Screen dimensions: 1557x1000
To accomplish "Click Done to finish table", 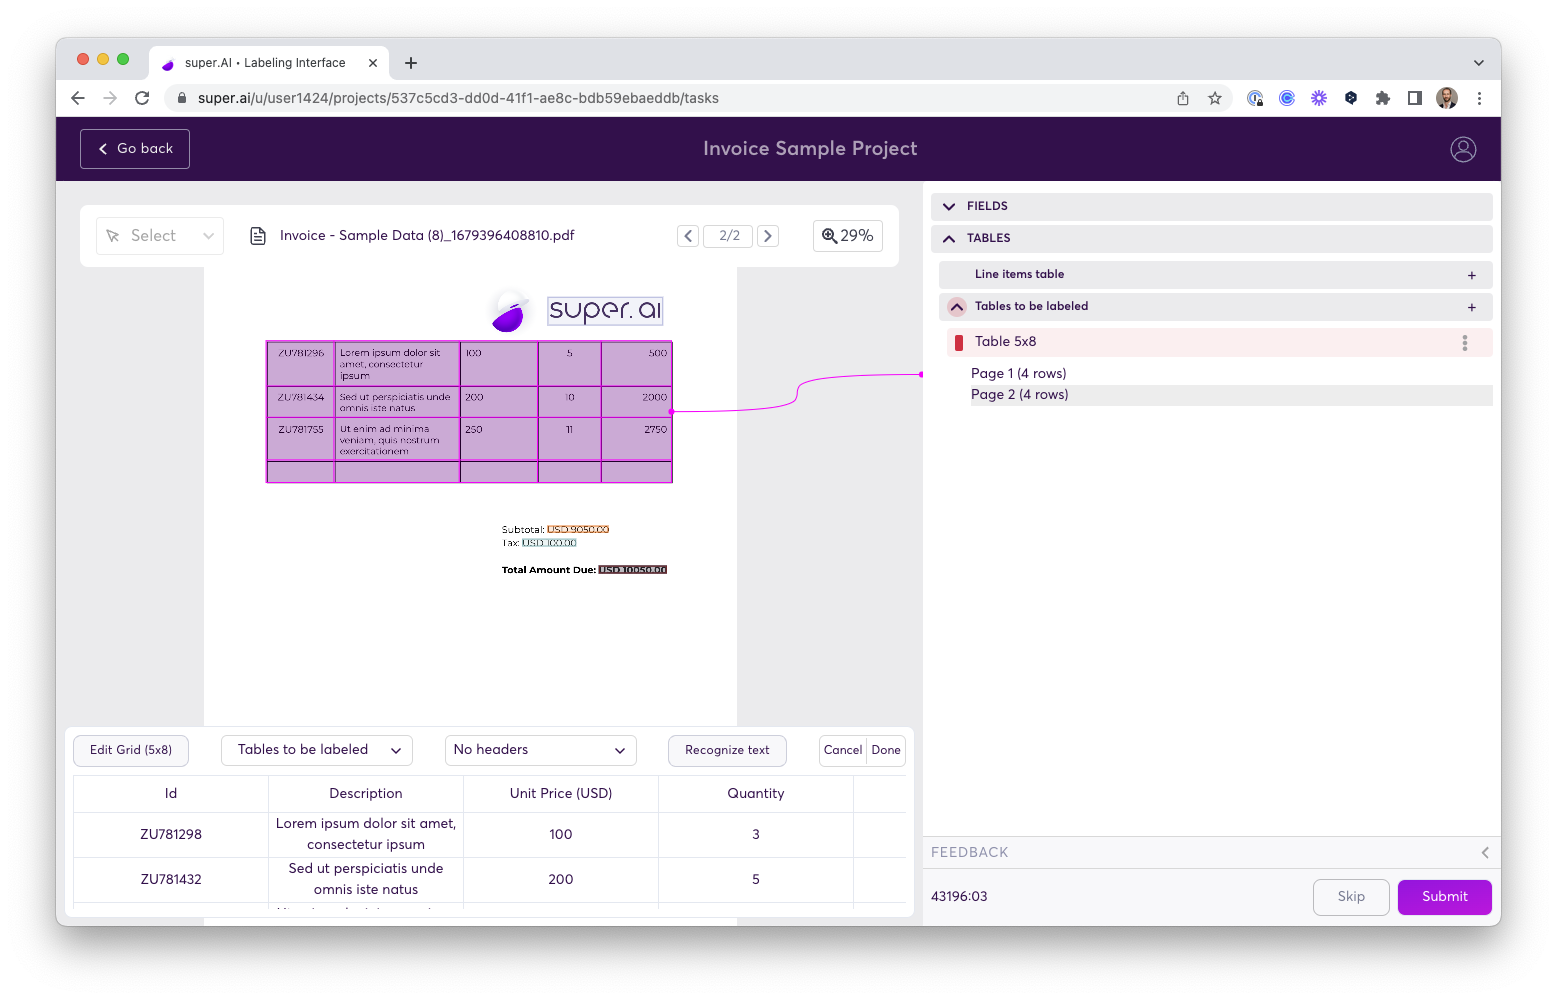I will pyautogui.click(x=886, y=750).
